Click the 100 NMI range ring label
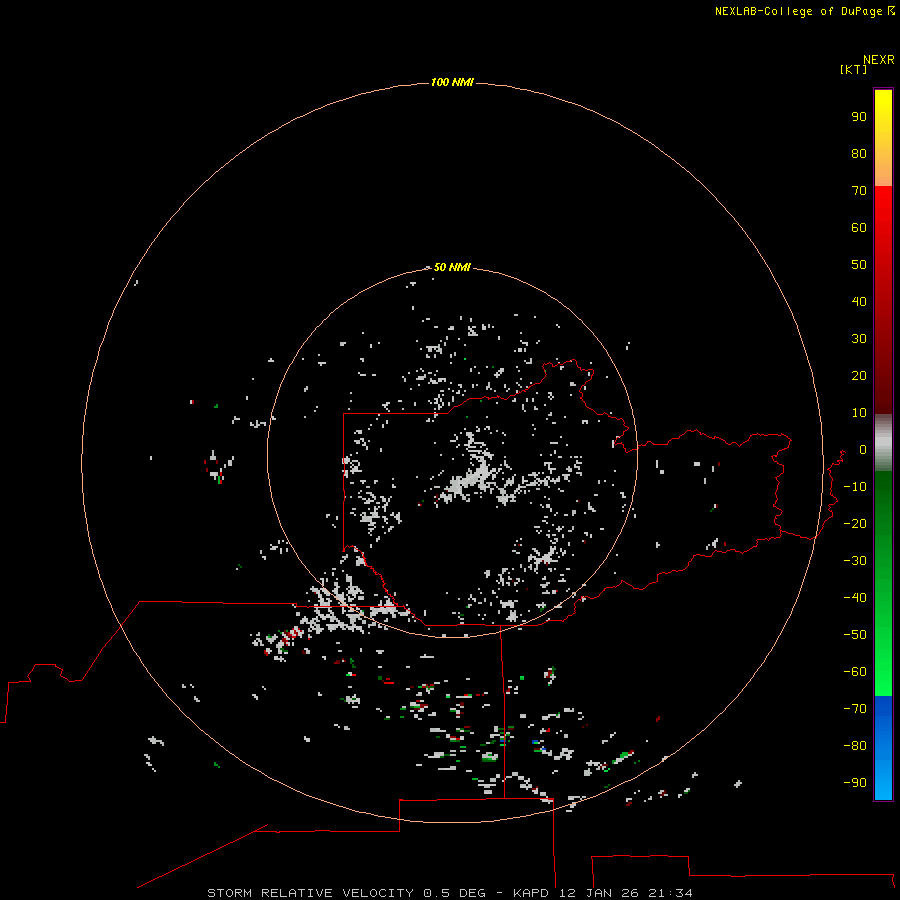Screen dimensions: 900x900 click(x=452, y=83)
